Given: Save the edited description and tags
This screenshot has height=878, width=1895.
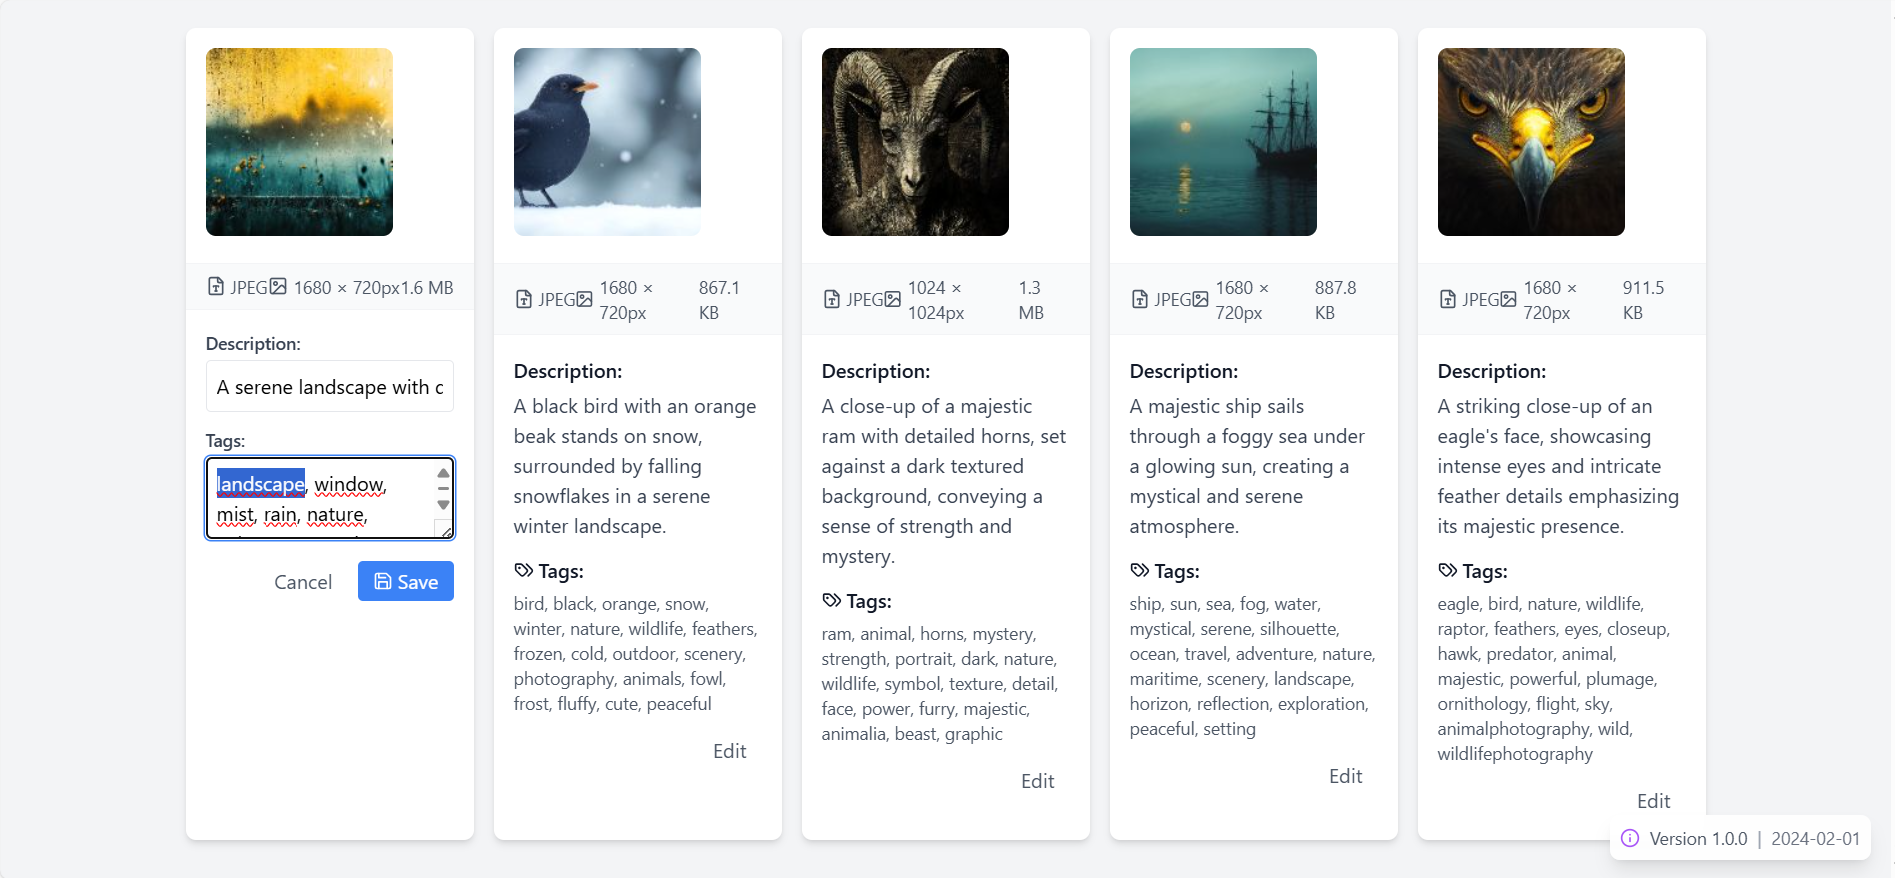Looking at the screenshot, I should coord(405,581).
